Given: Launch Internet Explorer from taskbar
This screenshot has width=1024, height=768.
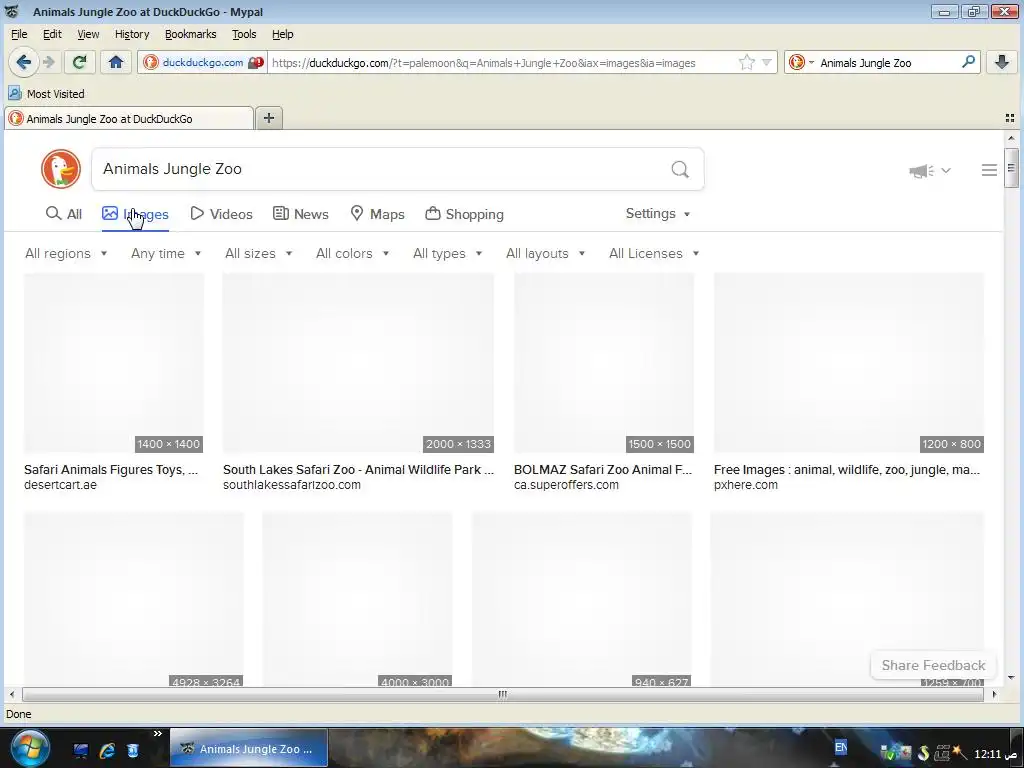Looking at the screenshot, I should point(107,750).
